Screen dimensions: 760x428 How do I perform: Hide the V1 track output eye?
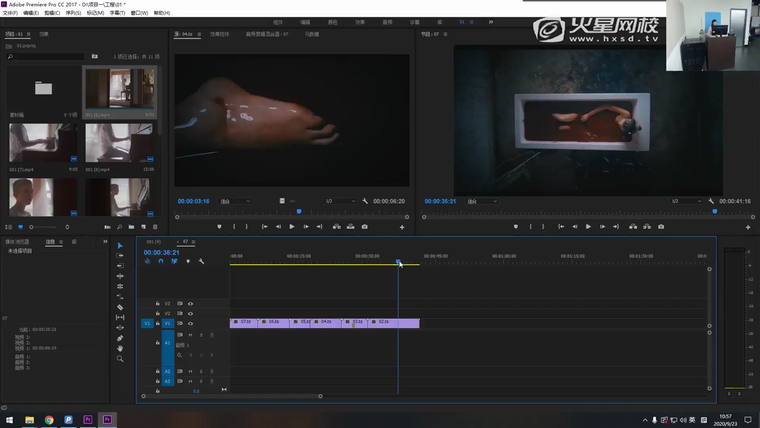point(191,324)
